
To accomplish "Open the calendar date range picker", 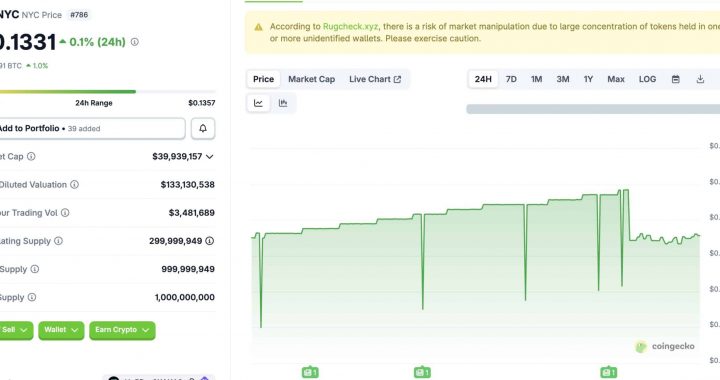I will [675, 79].
